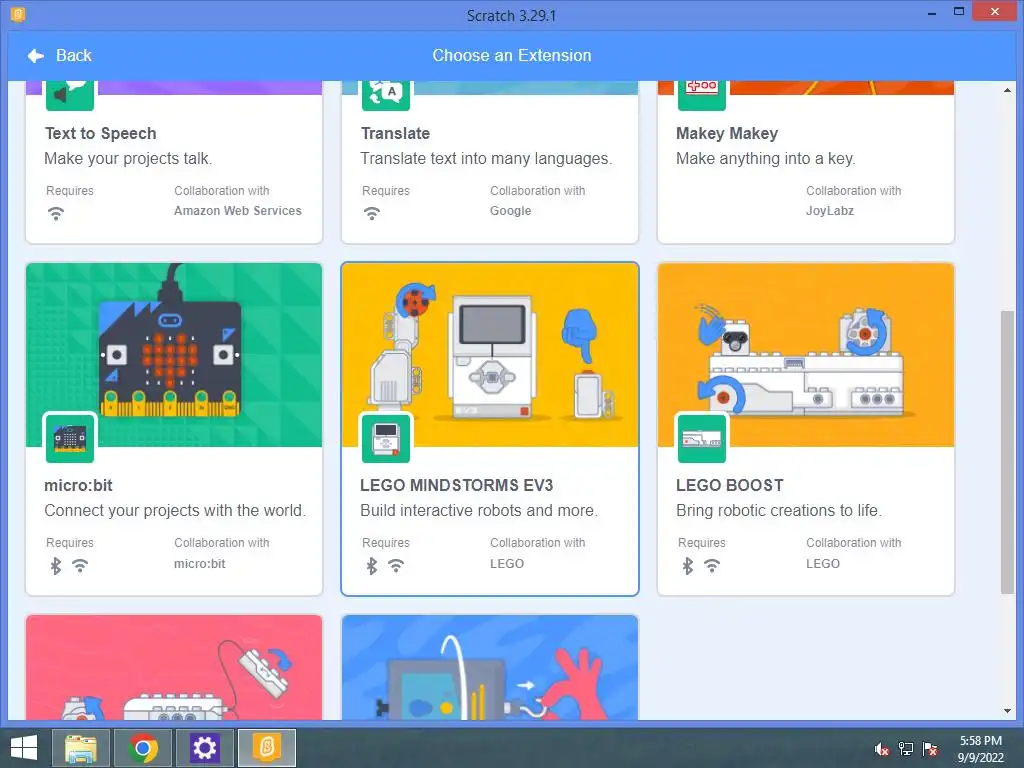Click 'LEGO' collaboration text on EV3 card
Viewport: 1024px width, 768px height.
[507, 564]
